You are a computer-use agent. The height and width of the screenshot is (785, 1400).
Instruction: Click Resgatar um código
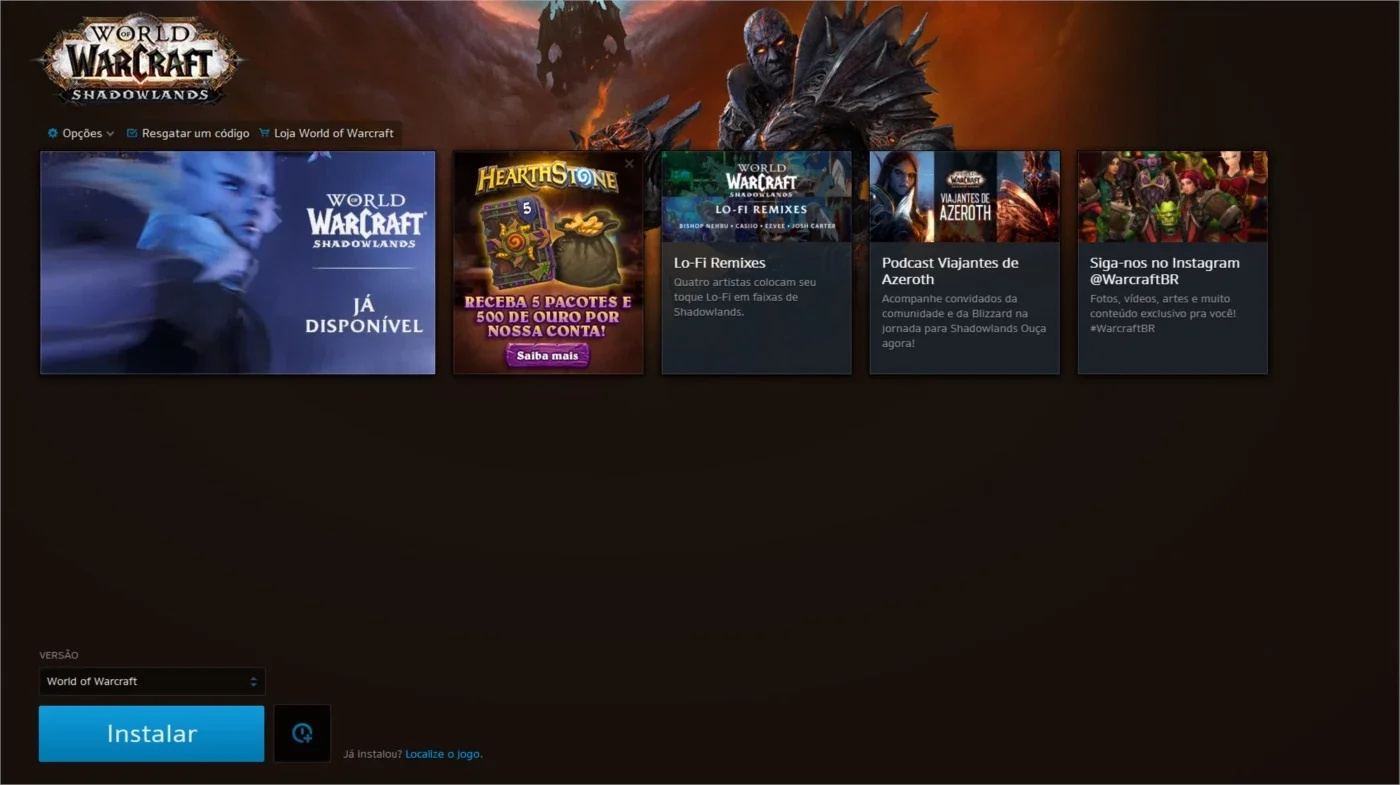(187, 133)
